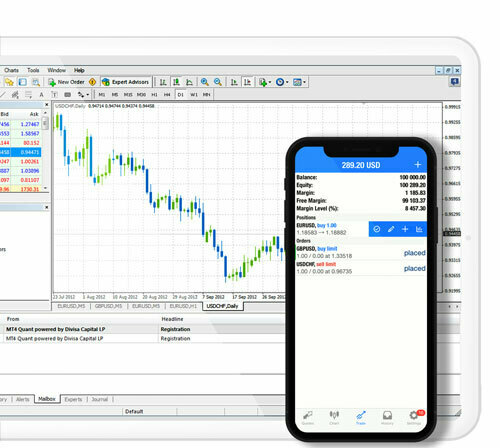The image size is (500, 448).
Task: Click the New Order toolbar button
Action: (66, 82)
